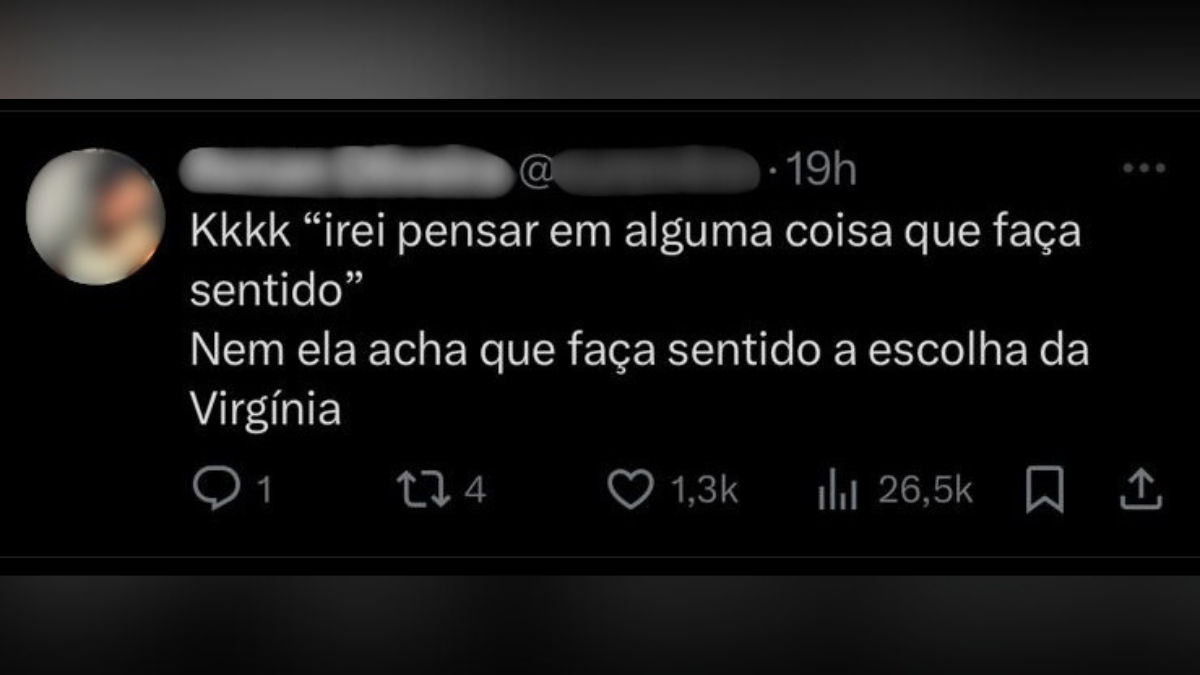Click the view count showing 26,5k
The image size is (1200, 675).
[925, 491]
